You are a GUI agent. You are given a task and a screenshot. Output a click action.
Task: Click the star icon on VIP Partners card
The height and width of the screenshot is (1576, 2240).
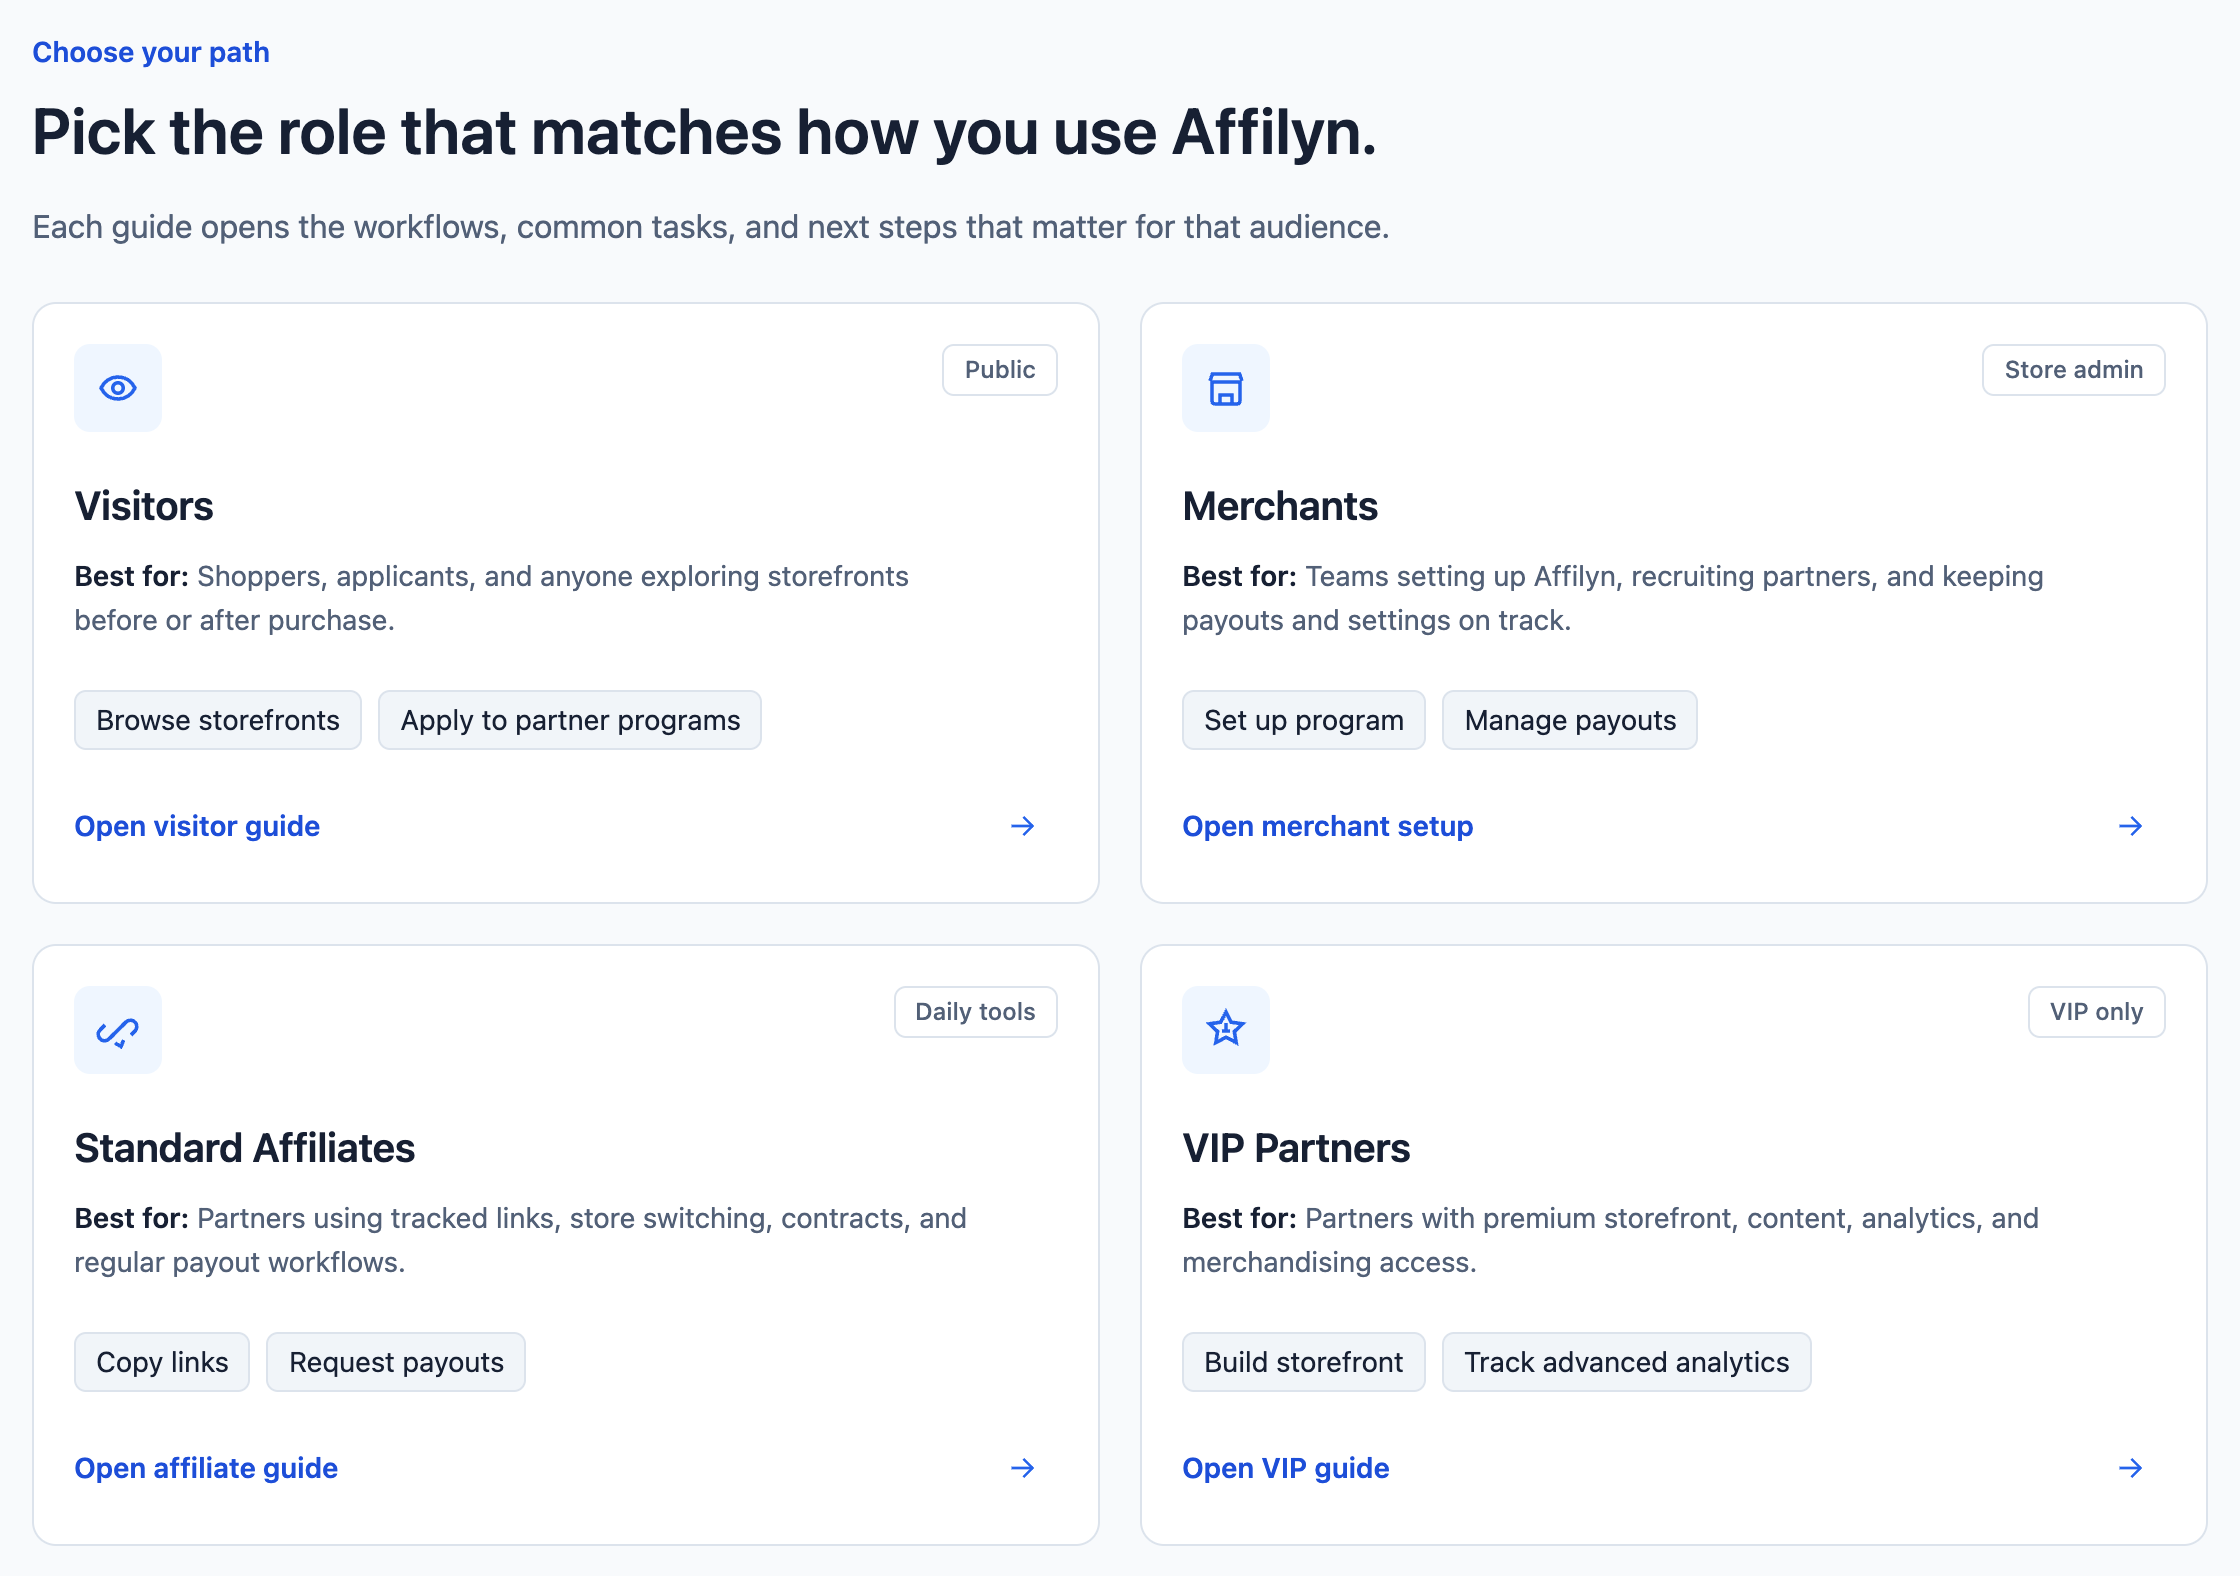pos(1226,1029)
